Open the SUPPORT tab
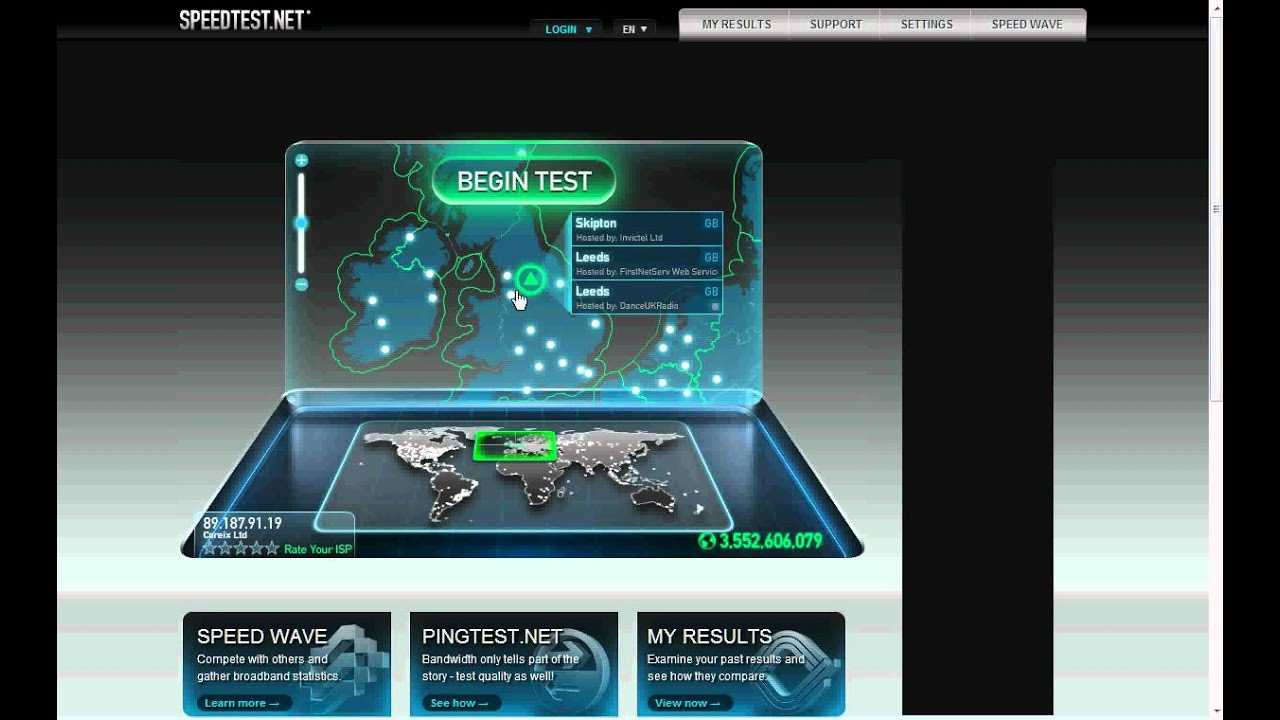Screen dimensions: 1280x720 tap(835, 24)
